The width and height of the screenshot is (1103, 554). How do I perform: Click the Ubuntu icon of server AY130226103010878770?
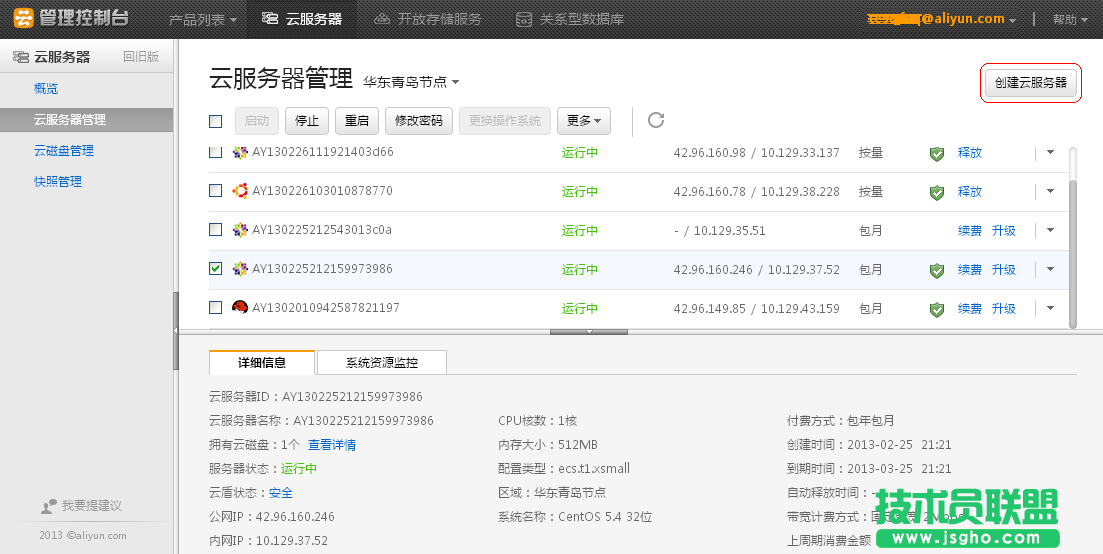tap(240, 191)
